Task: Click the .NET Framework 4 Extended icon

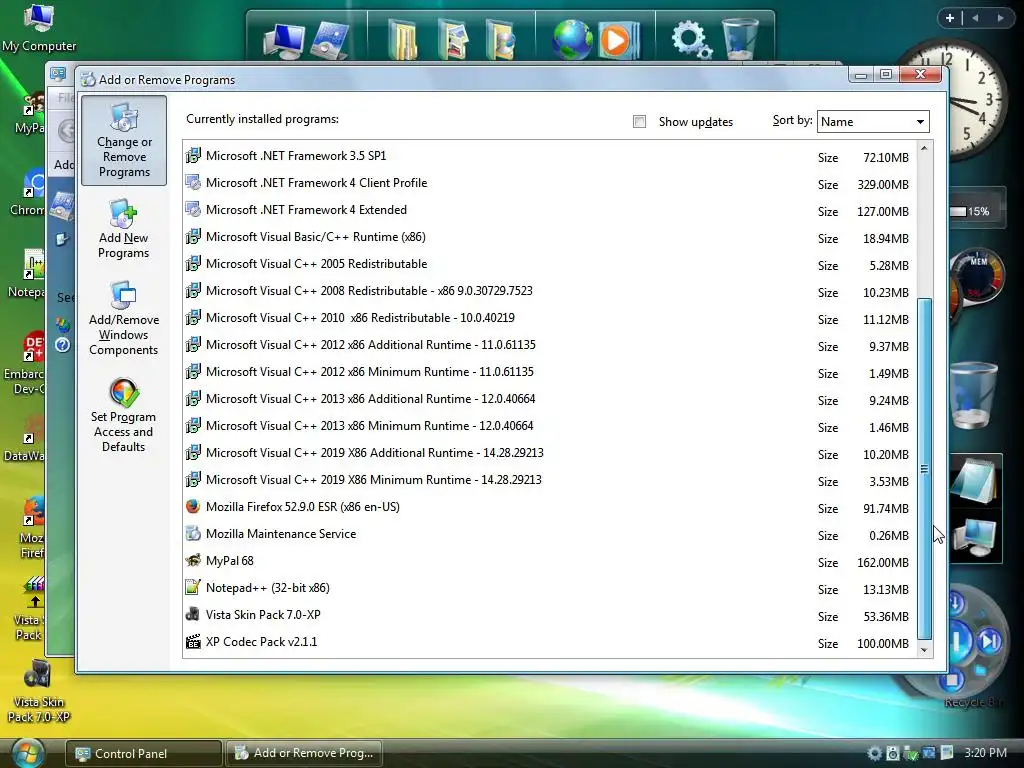Action: 193,210
